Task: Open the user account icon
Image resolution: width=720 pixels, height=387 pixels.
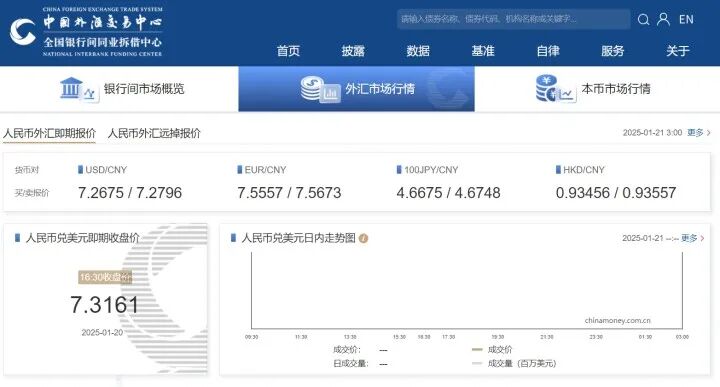Action: 663,19
